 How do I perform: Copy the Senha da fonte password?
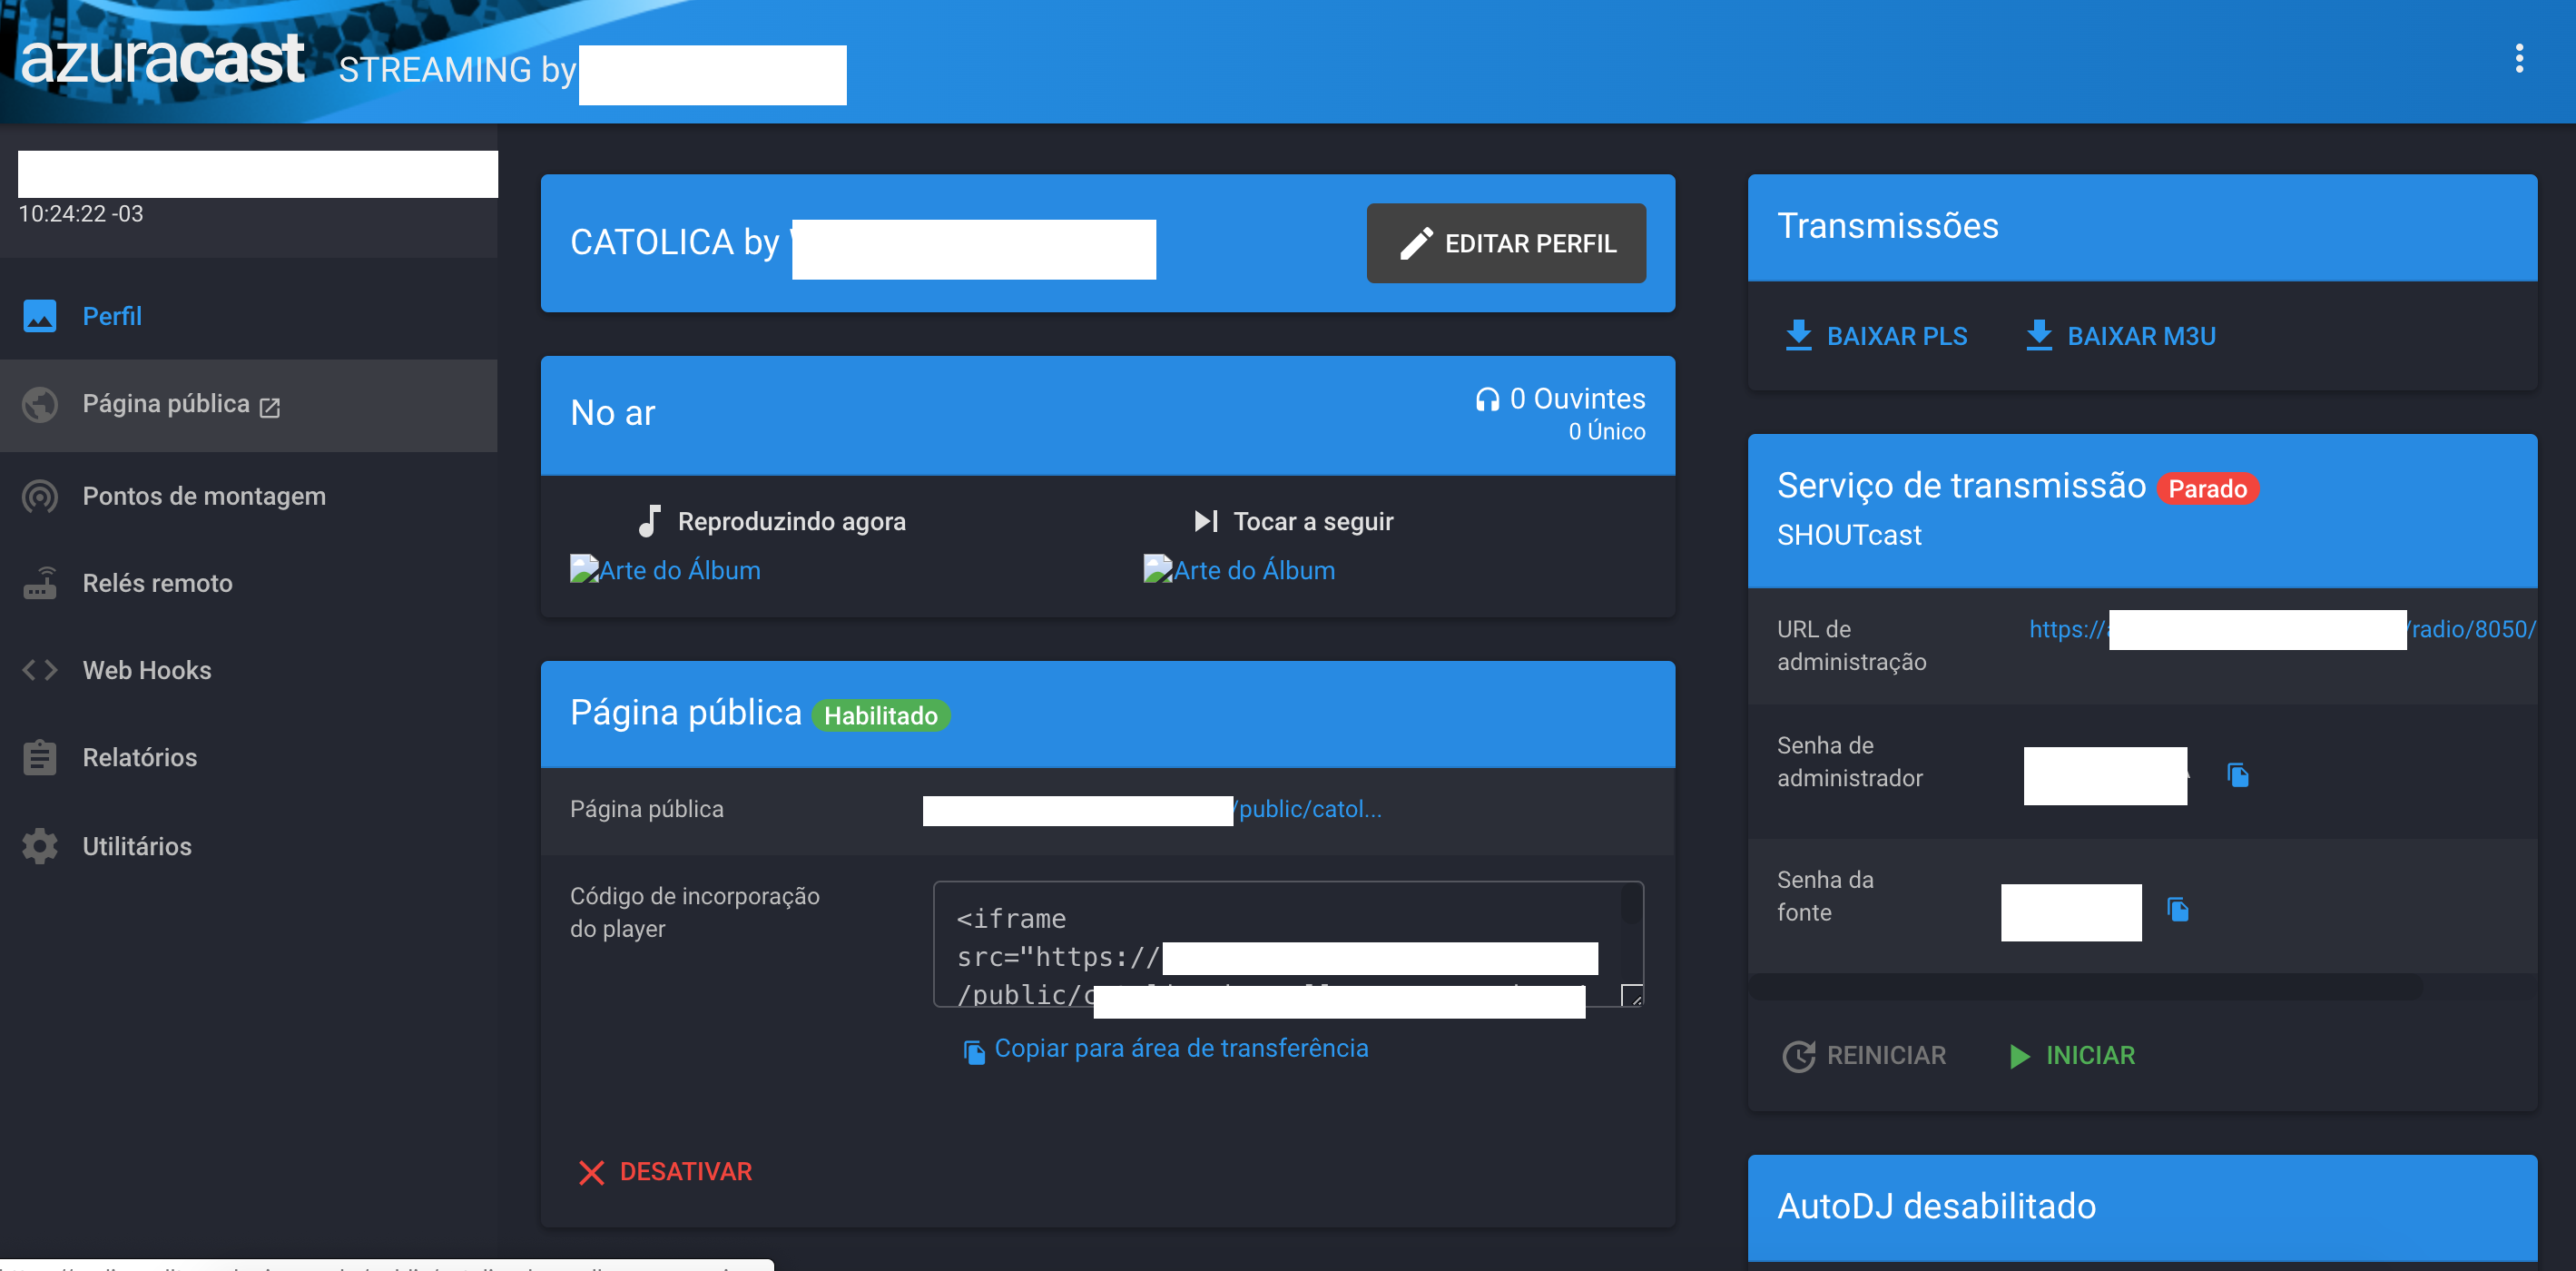tap(2177, 909)
